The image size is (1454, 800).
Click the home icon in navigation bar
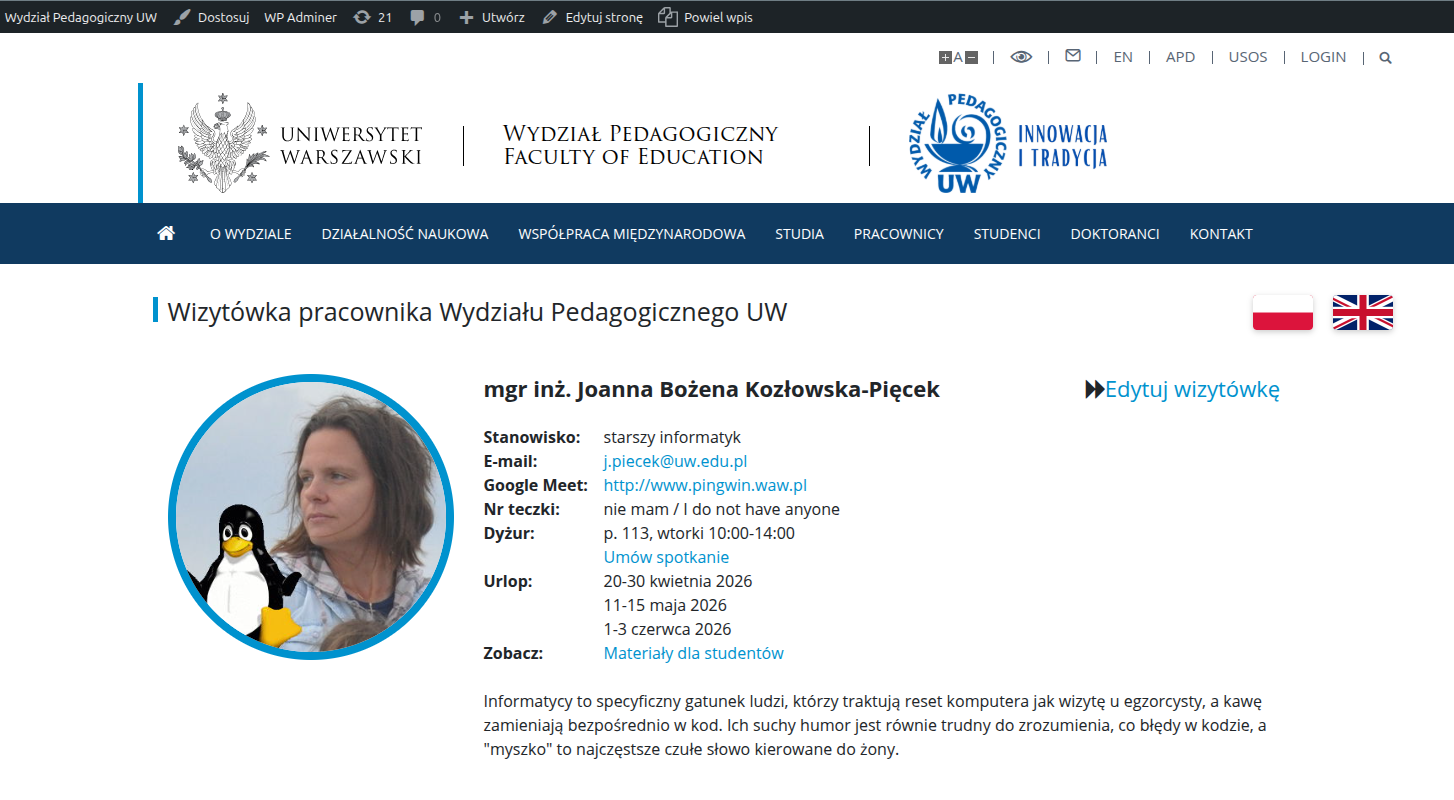click(166, 233)
